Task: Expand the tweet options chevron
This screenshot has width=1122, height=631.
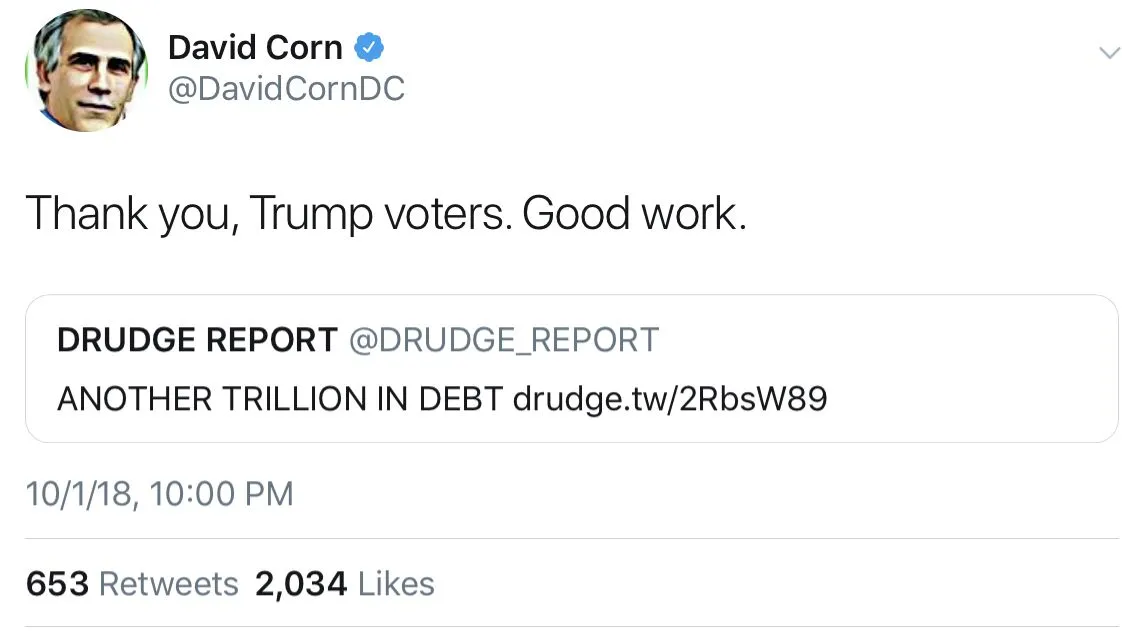Action: (x=1109, y=53)
